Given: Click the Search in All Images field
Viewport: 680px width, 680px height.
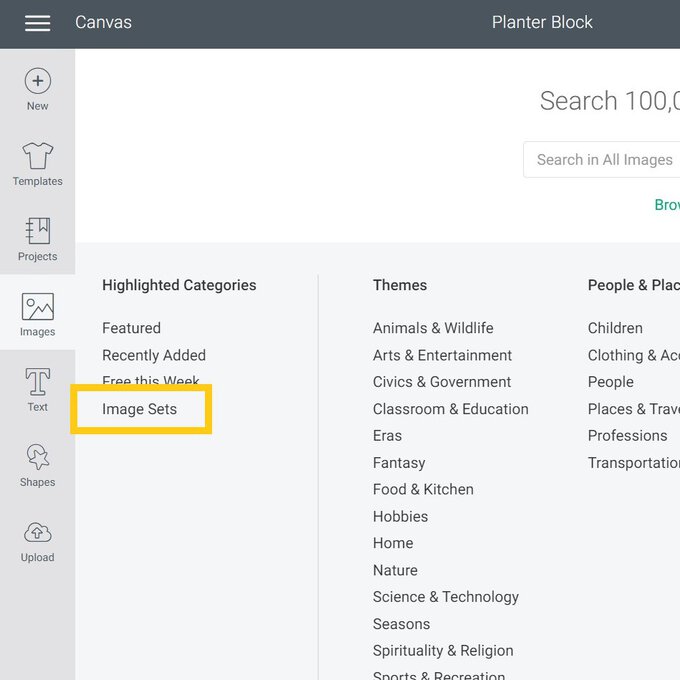Looking at the screenshot, I should click(602, 160).
